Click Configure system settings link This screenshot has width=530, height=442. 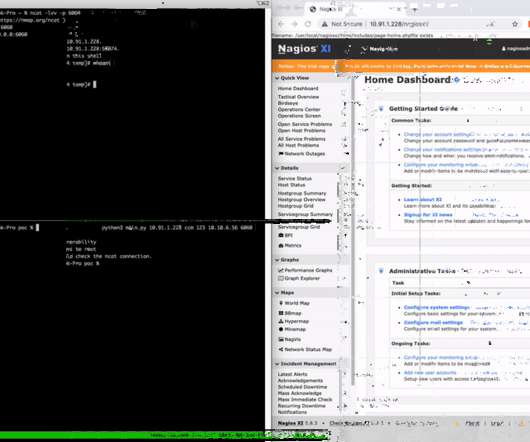tap(437, 307)
